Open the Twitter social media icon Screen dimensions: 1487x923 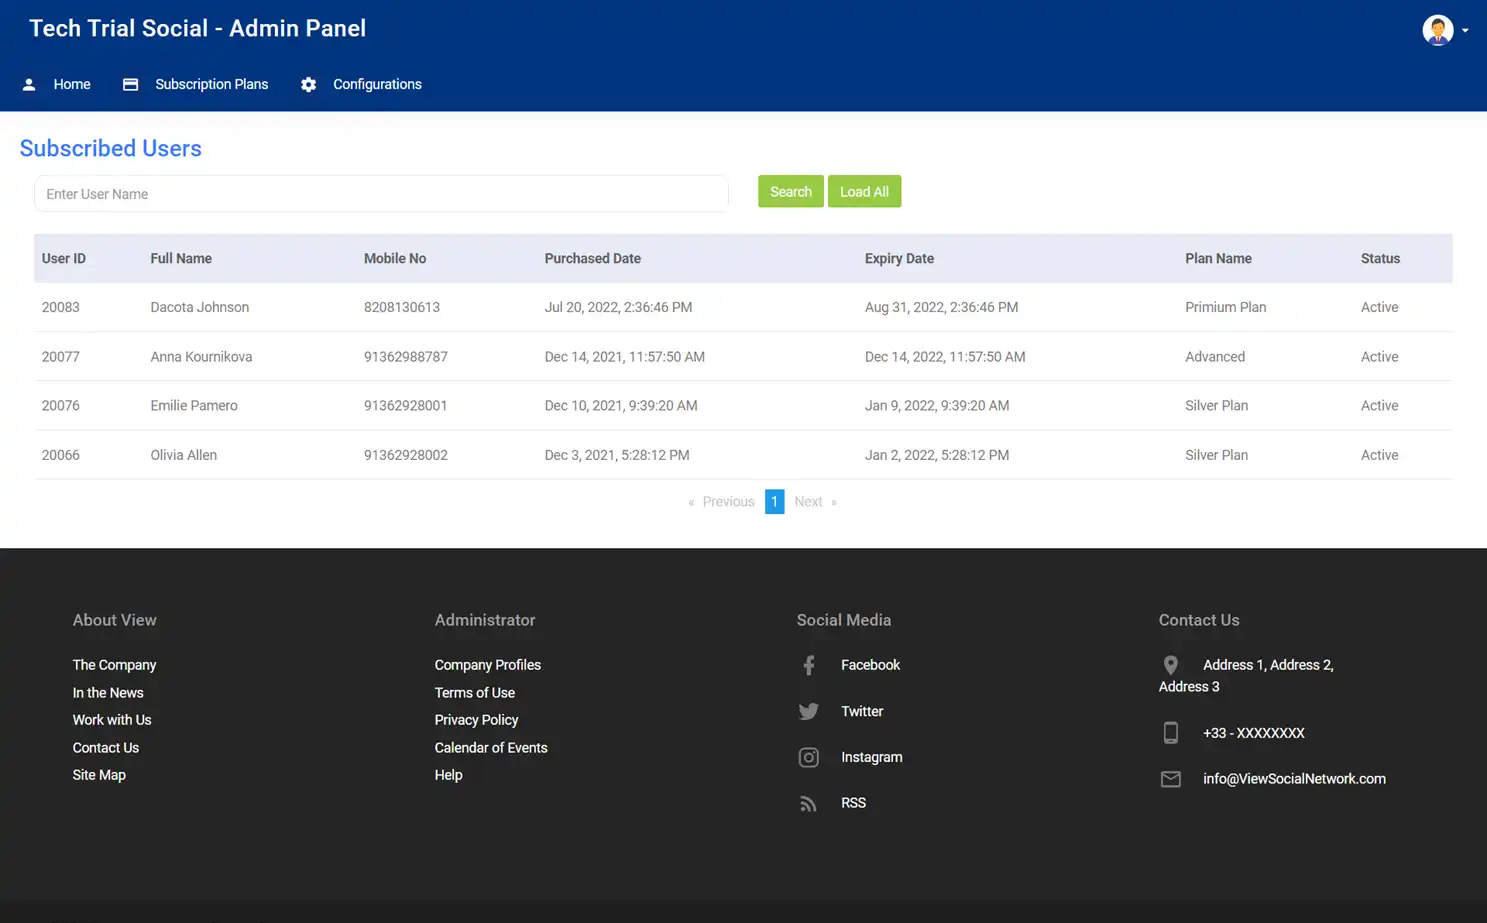(x=808, y=711)
